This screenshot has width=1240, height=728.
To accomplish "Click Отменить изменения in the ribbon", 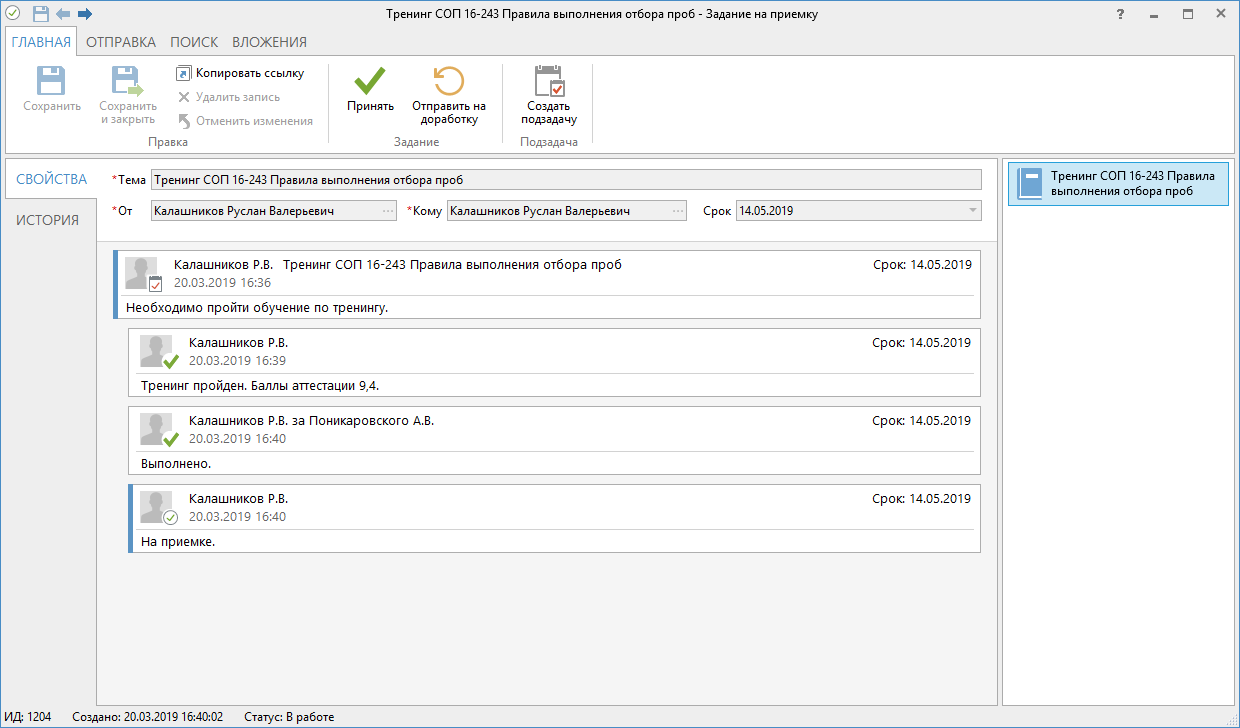I will tap(245, 121).
